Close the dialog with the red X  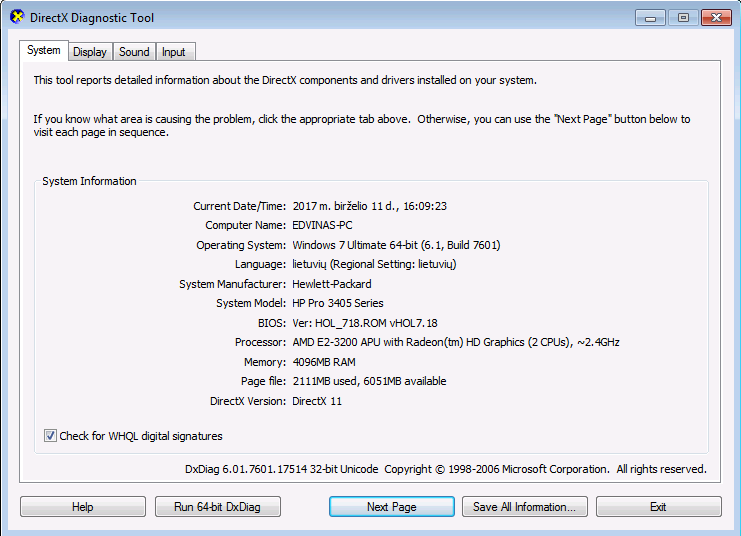click(x=717, y=17)
